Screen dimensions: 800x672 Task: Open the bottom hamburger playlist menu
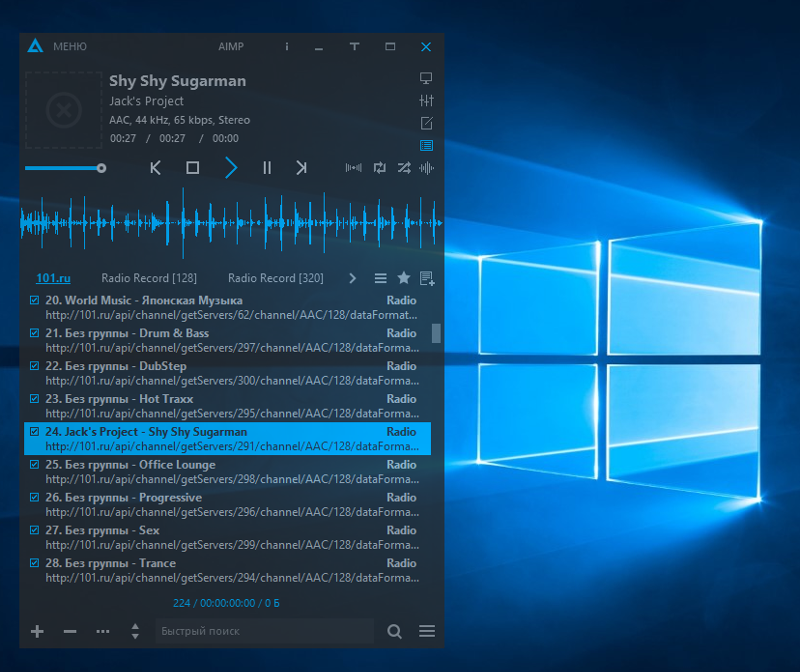coord(427,631)
